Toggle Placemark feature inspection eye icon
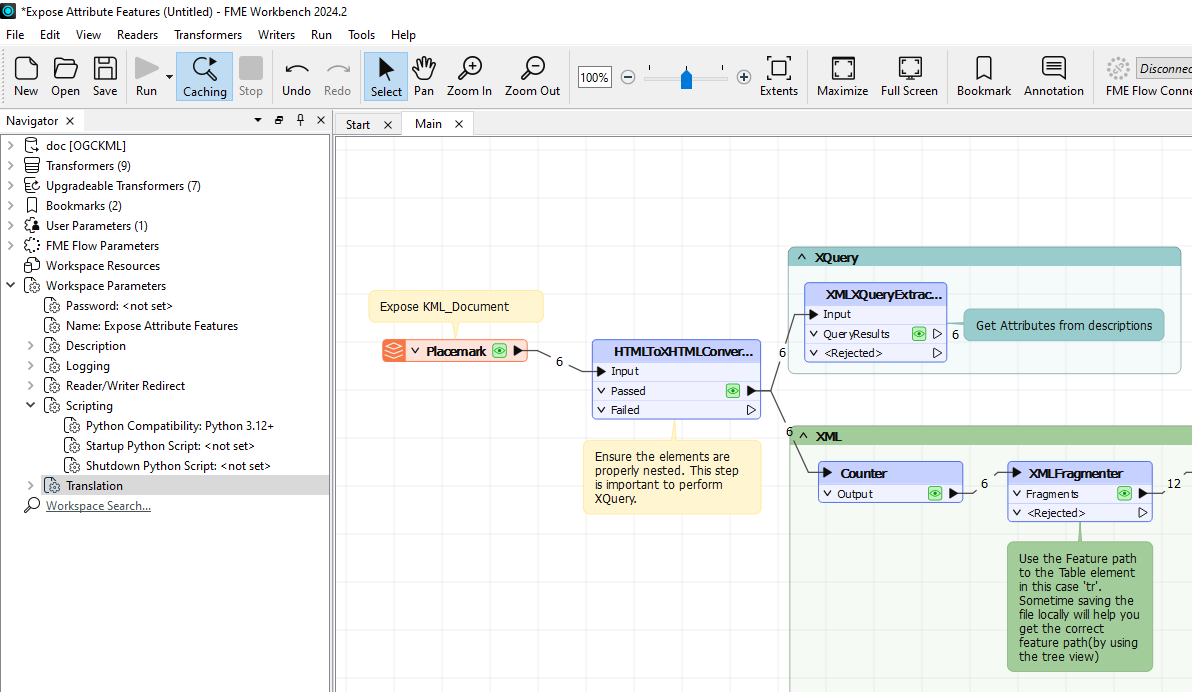 coord(499,351)
